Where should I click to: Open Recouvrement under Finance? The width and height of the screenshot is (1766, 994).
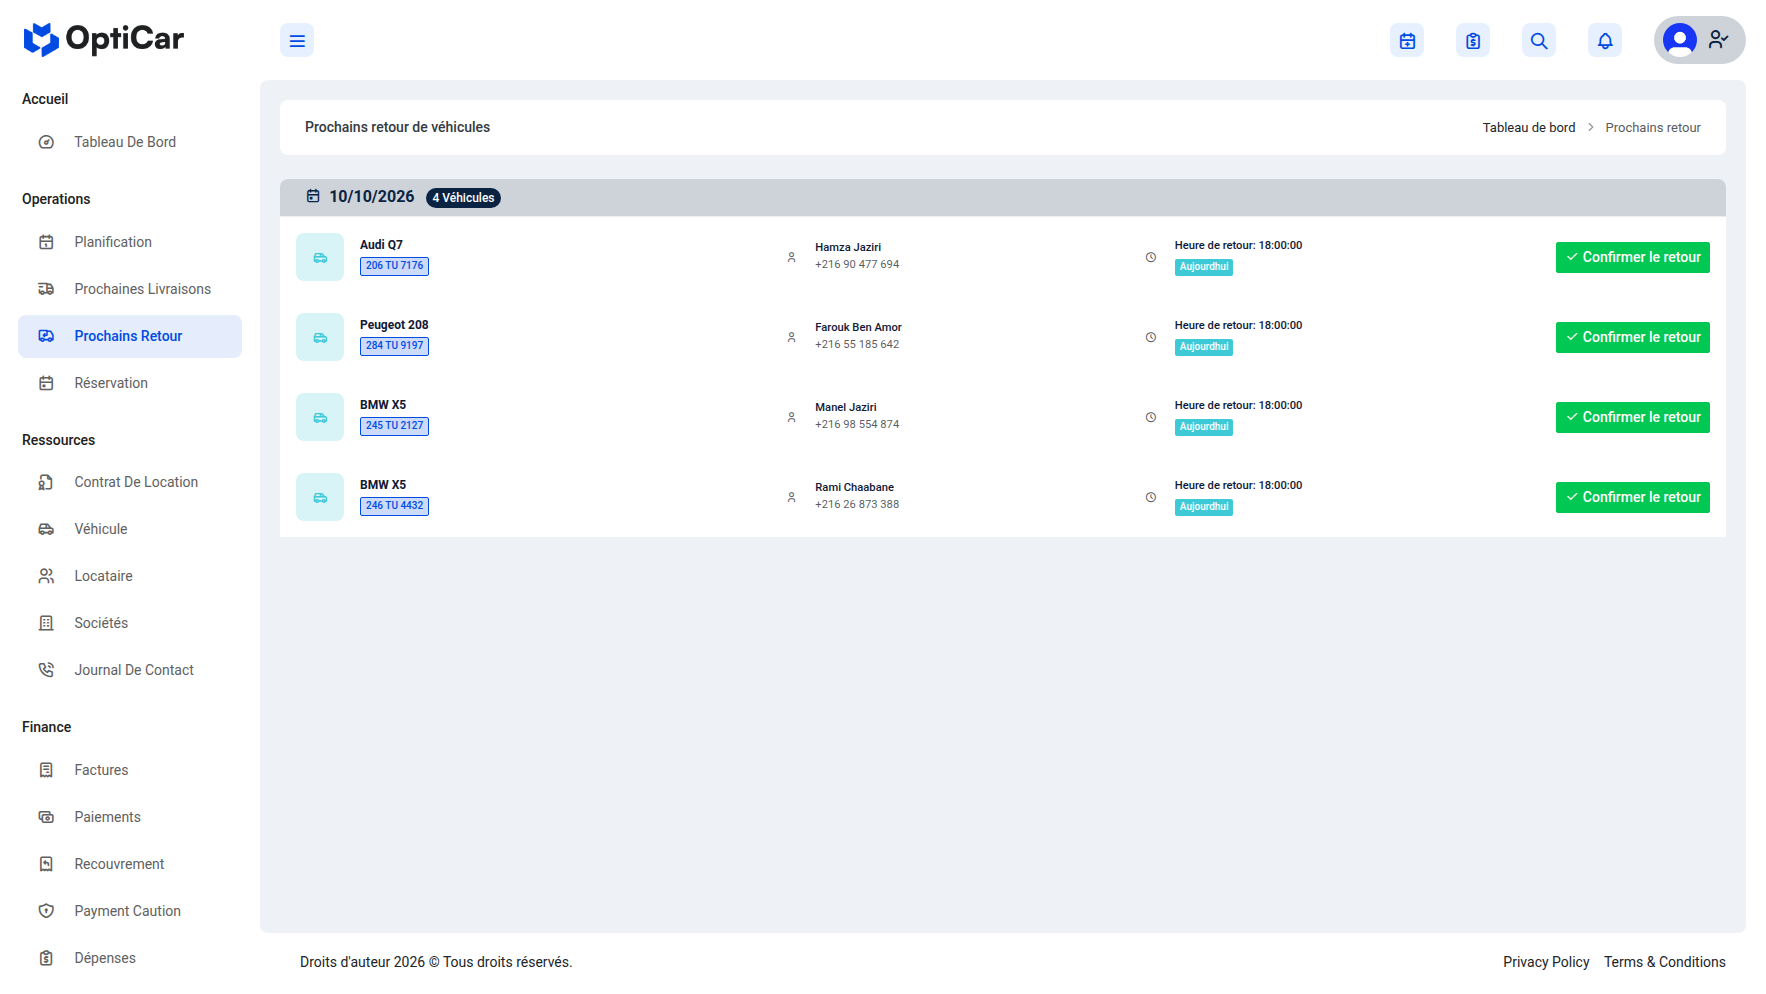click(x=130, y=864)
